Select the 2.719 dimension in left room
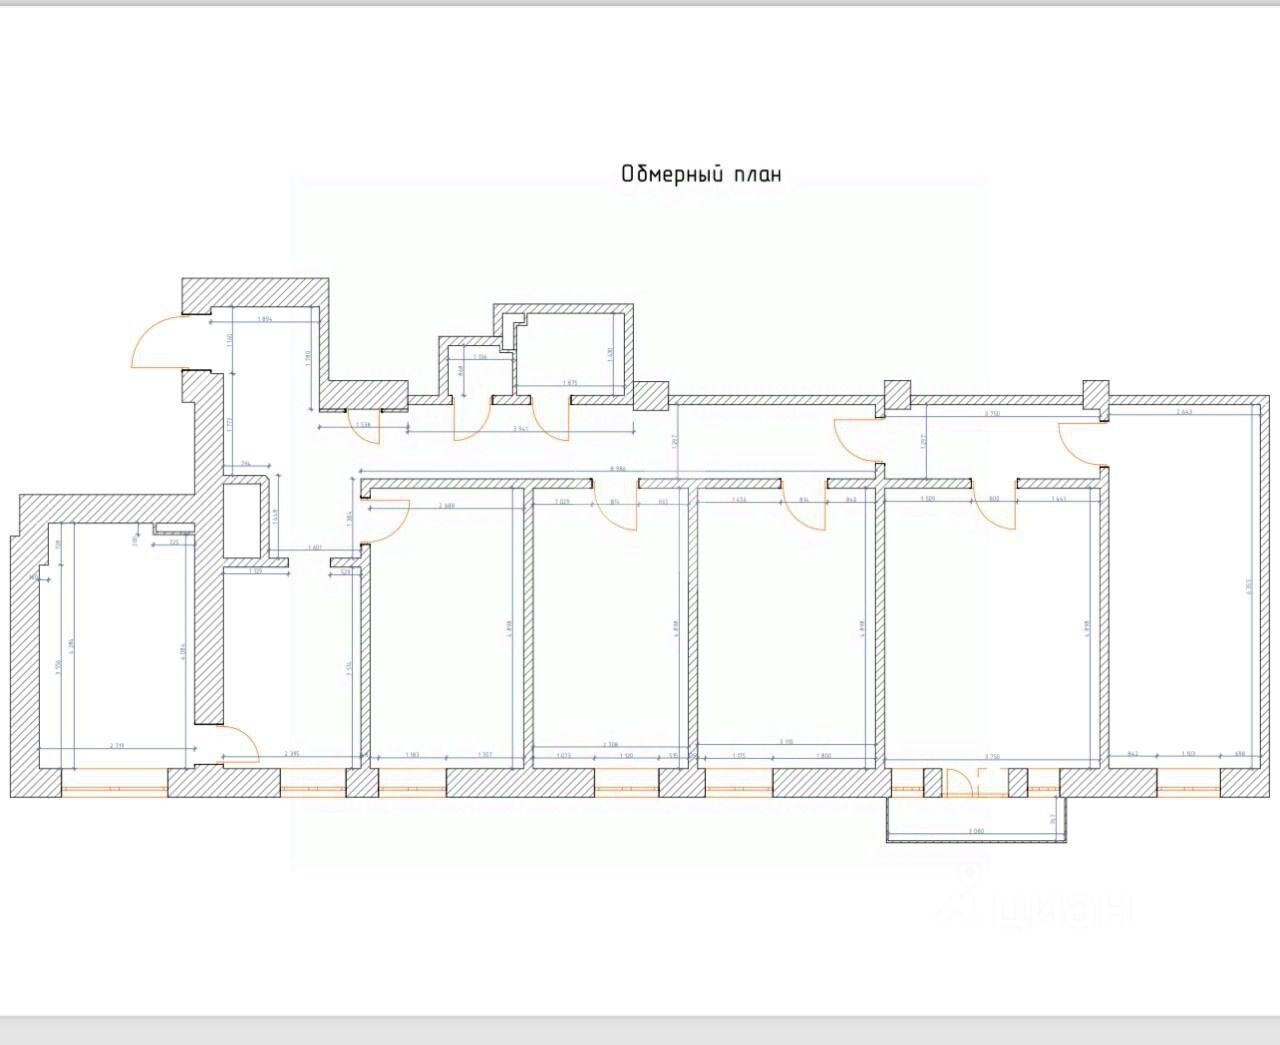The width and height of the screenshot is (1280, 1045). click(116, 746)
